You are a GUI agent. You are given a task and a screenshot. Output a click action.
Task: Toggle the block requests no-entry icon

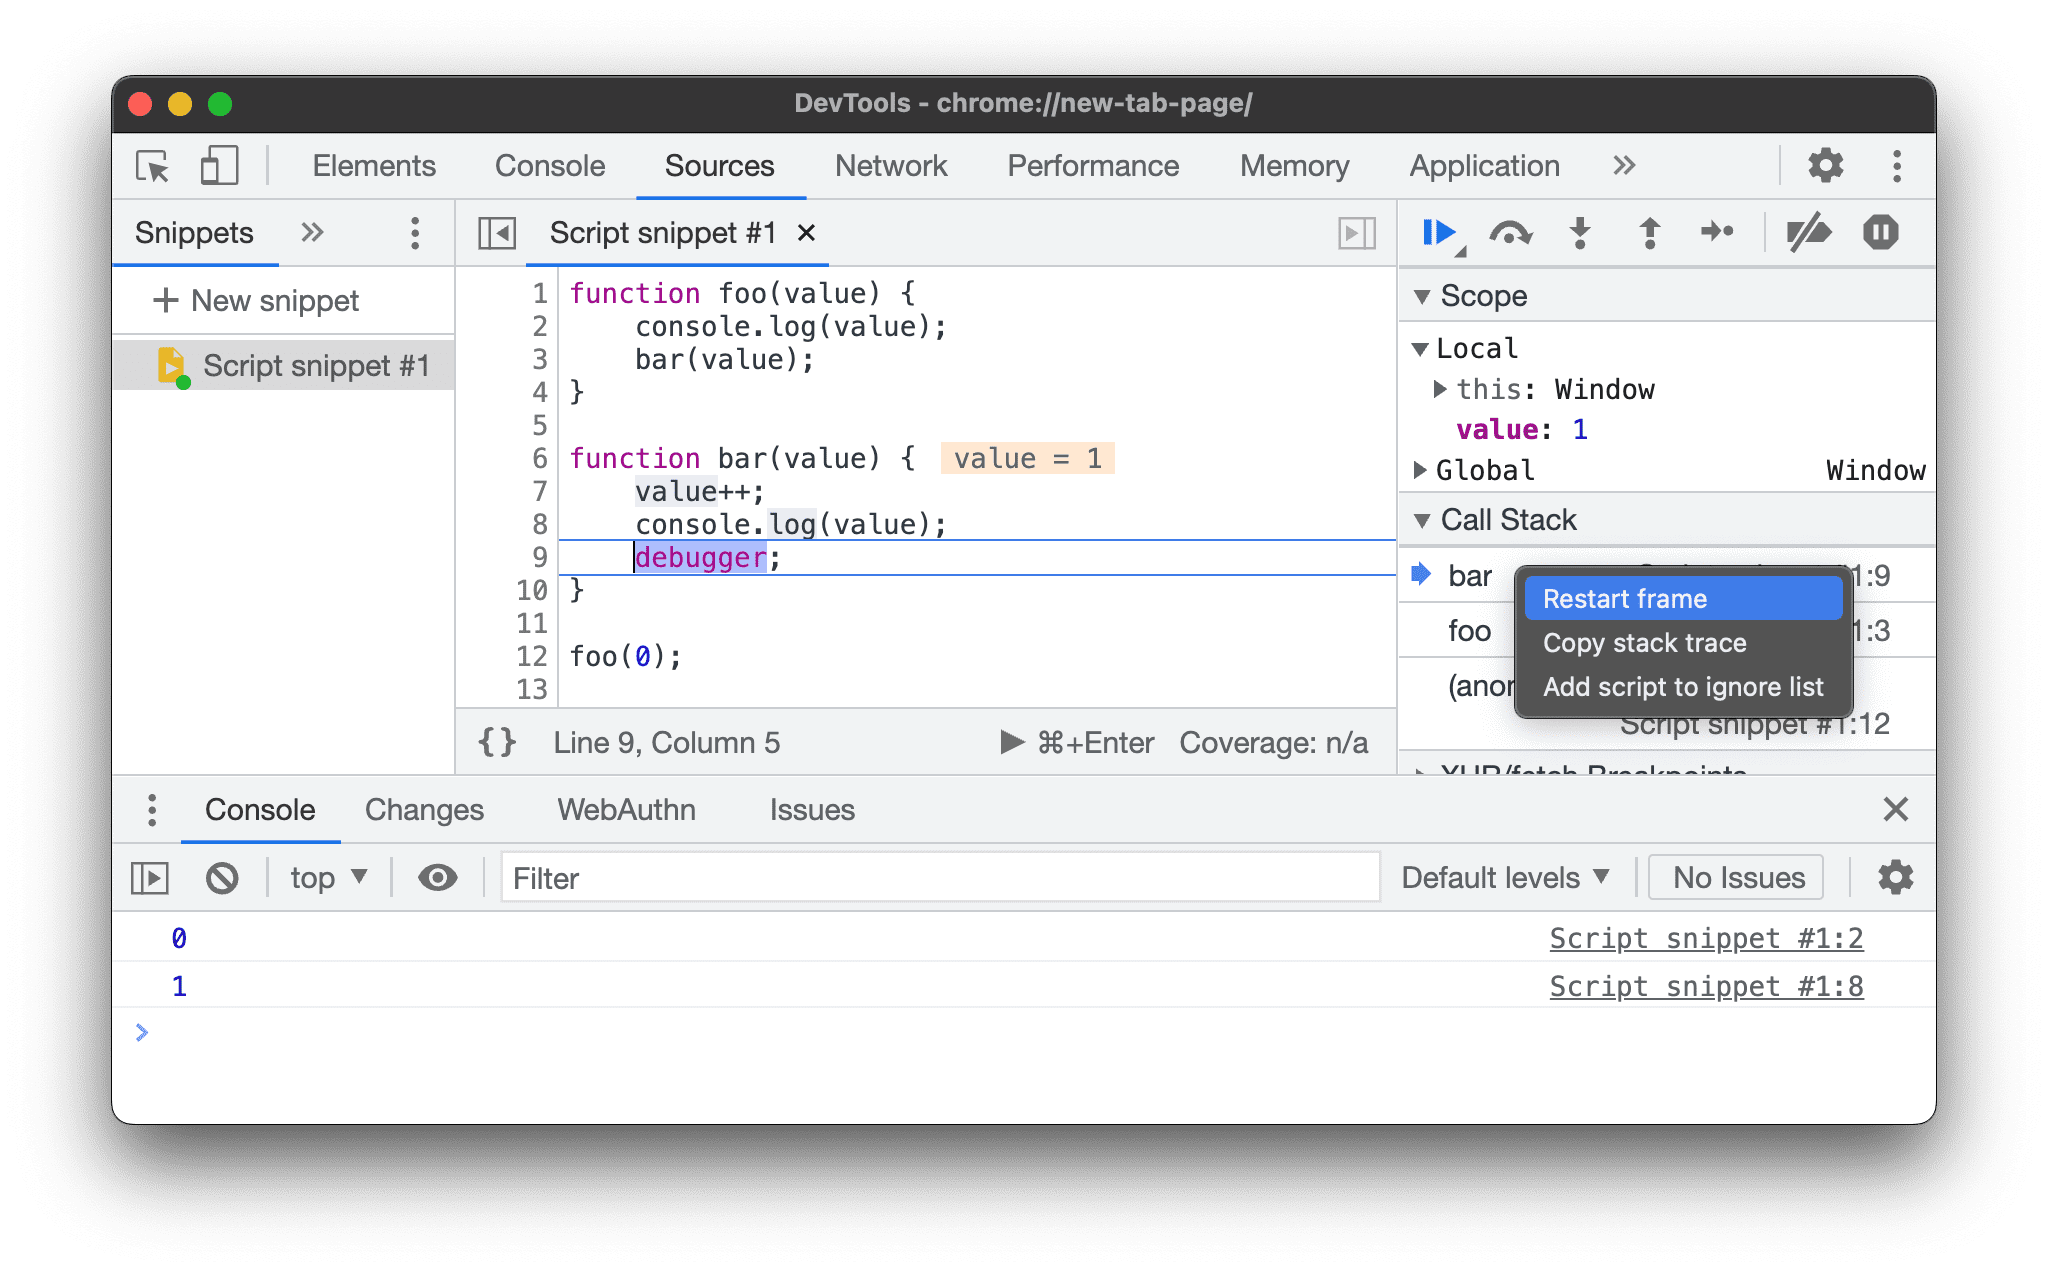tap(221, 879)
